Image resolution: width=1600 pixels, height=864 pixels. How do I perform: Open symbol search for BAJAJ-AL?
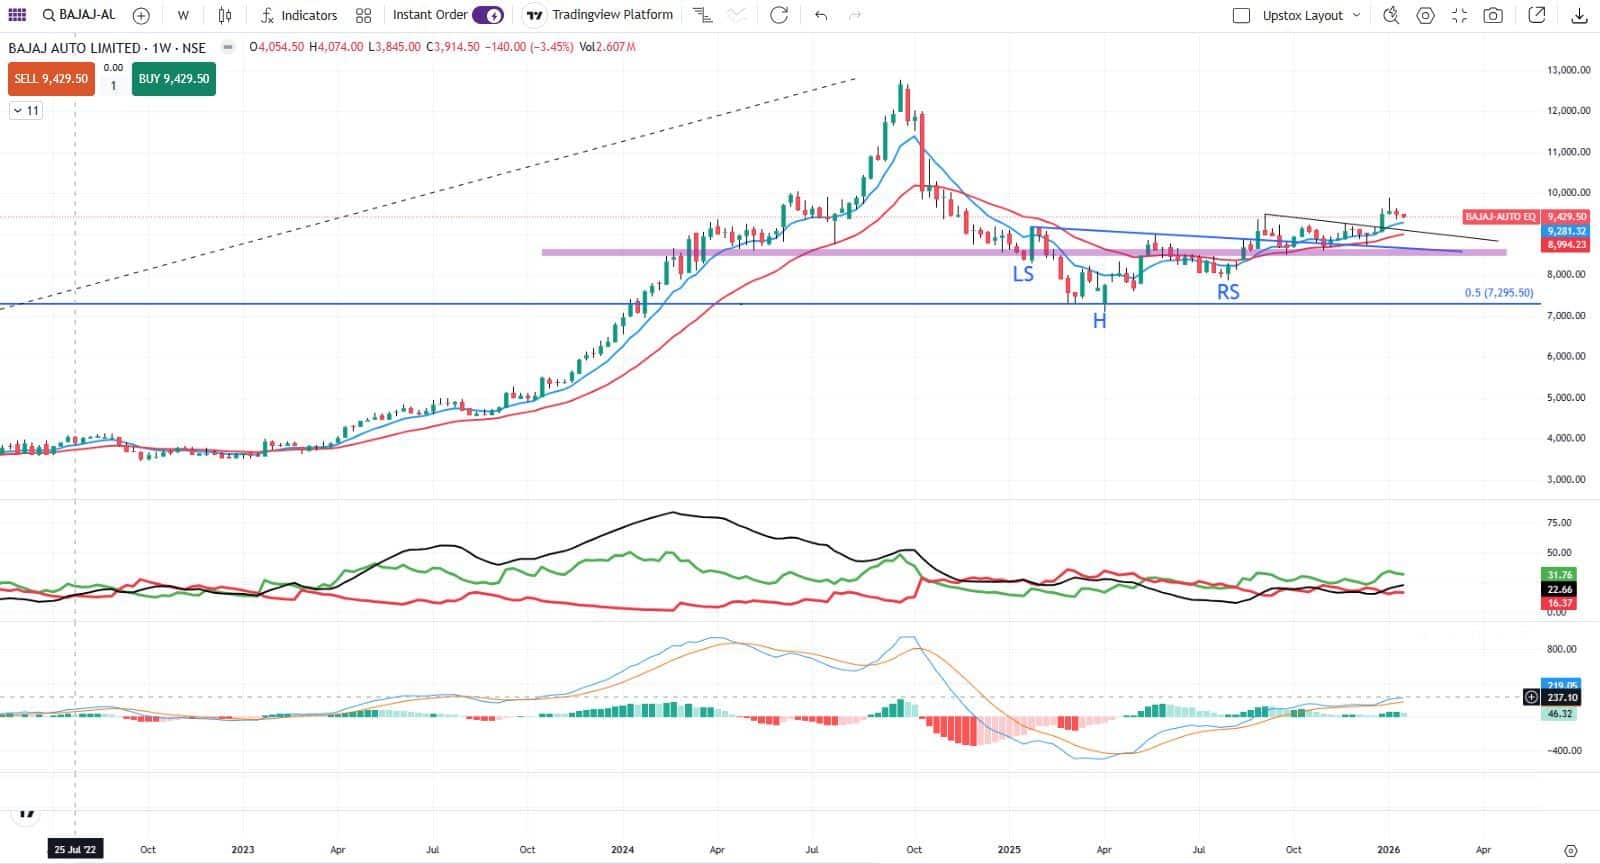tap(79, 15)
